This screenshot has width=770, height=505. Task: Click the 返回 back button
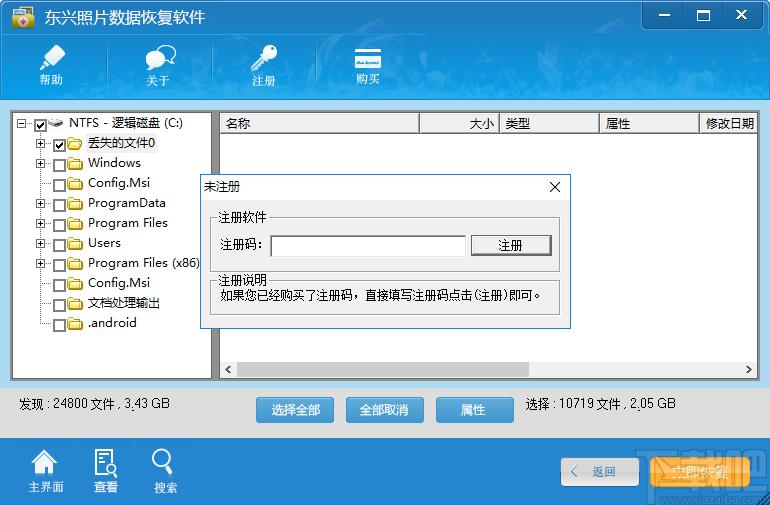[x=600, y=472]
